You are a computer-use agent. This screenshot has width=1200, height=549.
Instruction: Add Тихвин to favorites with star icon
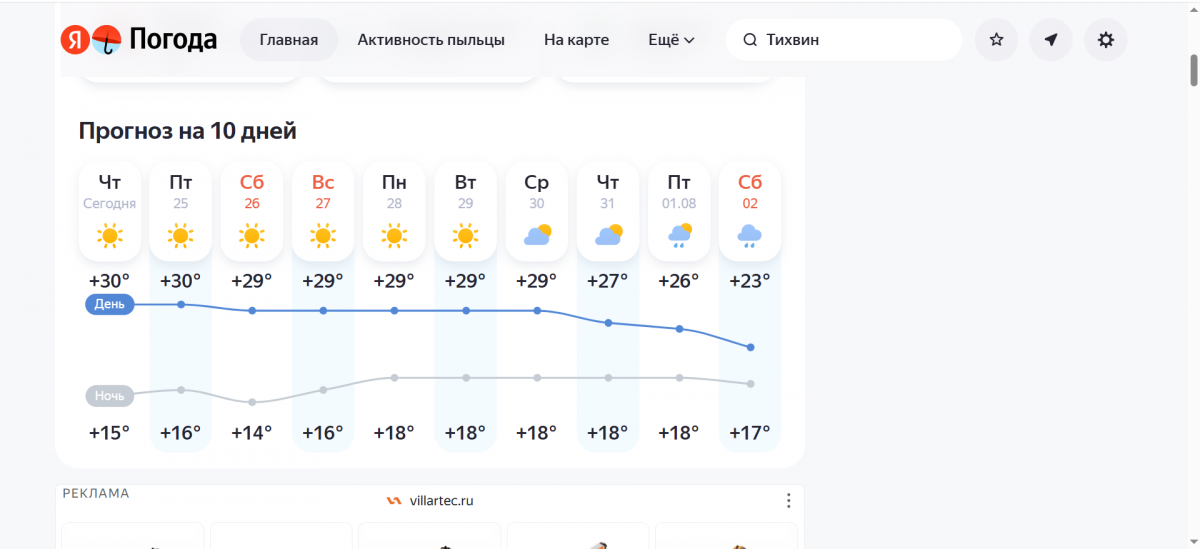tap(996, 40)
